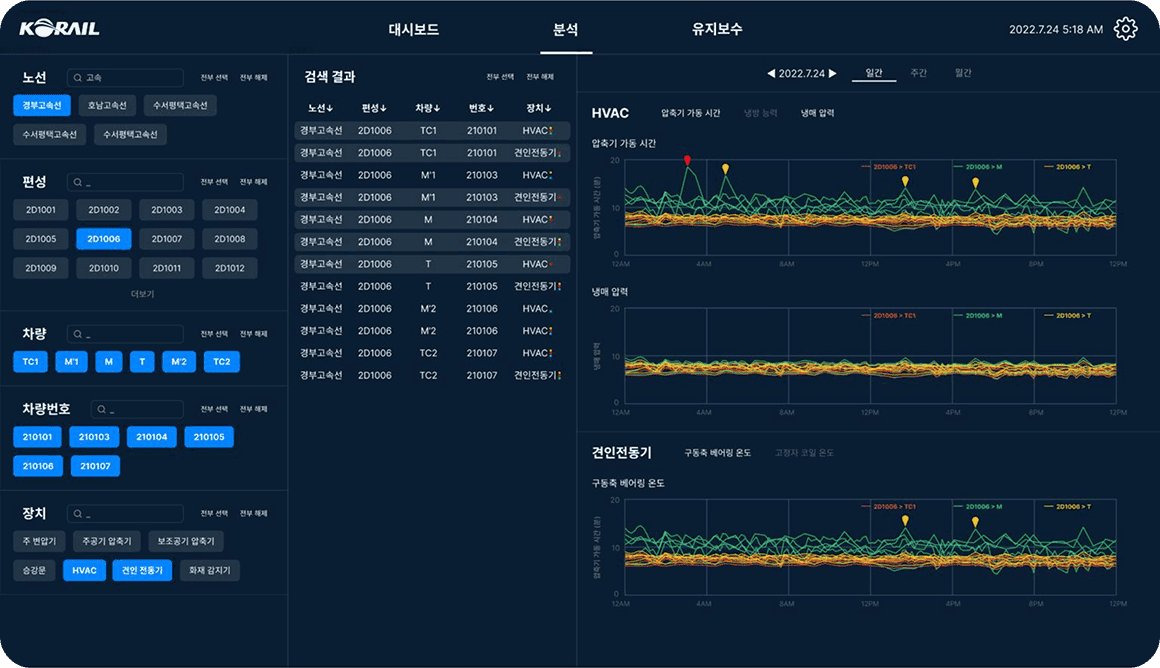This screenshot has width=1160, height=668.
Task: Open settings via the gear icon
Action: point(1125,29)
